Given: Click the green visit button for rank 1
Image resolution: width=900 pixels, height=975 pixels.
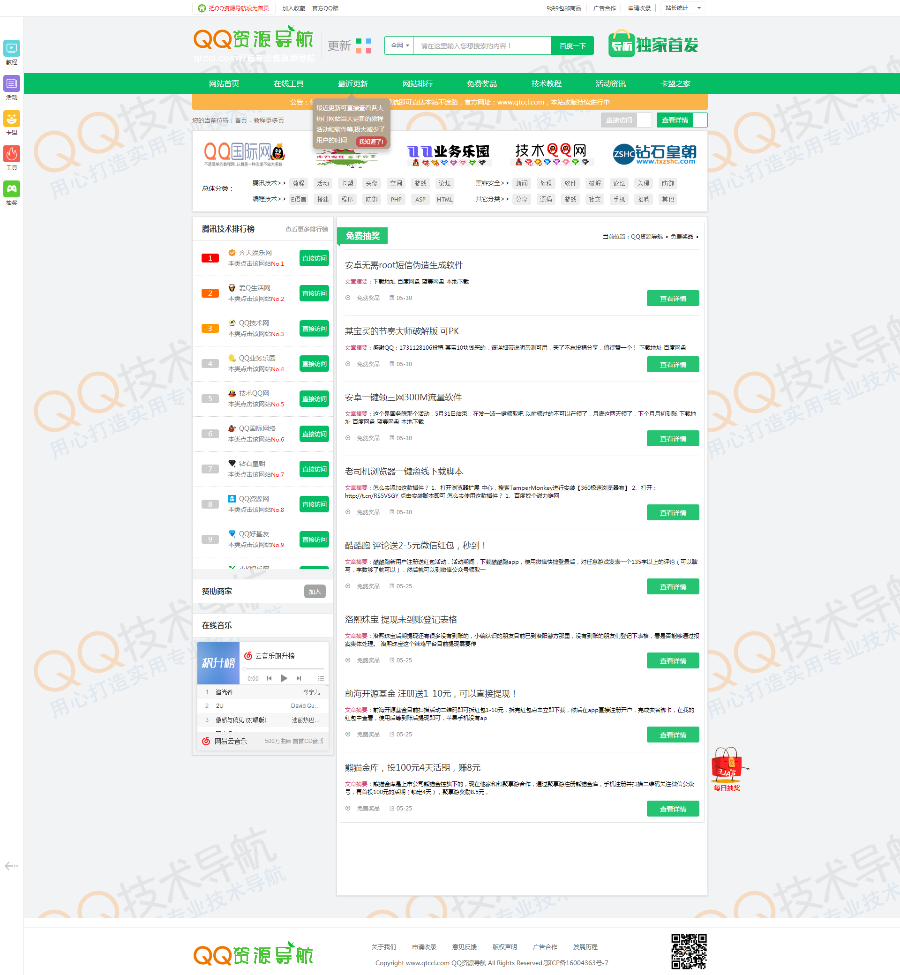Looking at the screenshot, I should [314, 258].
